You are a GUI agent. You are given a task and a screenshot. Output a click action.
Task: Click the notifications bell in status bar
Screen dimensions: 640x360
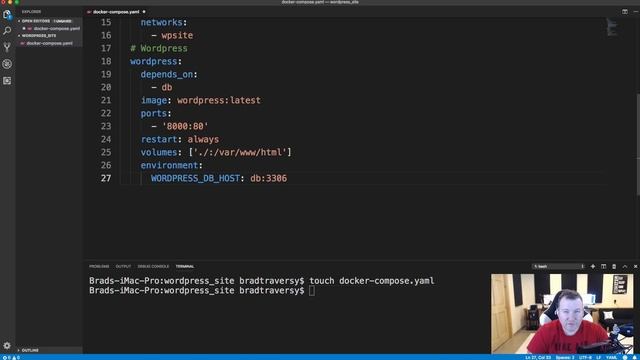pyautogui.click(x=635, y=358)
